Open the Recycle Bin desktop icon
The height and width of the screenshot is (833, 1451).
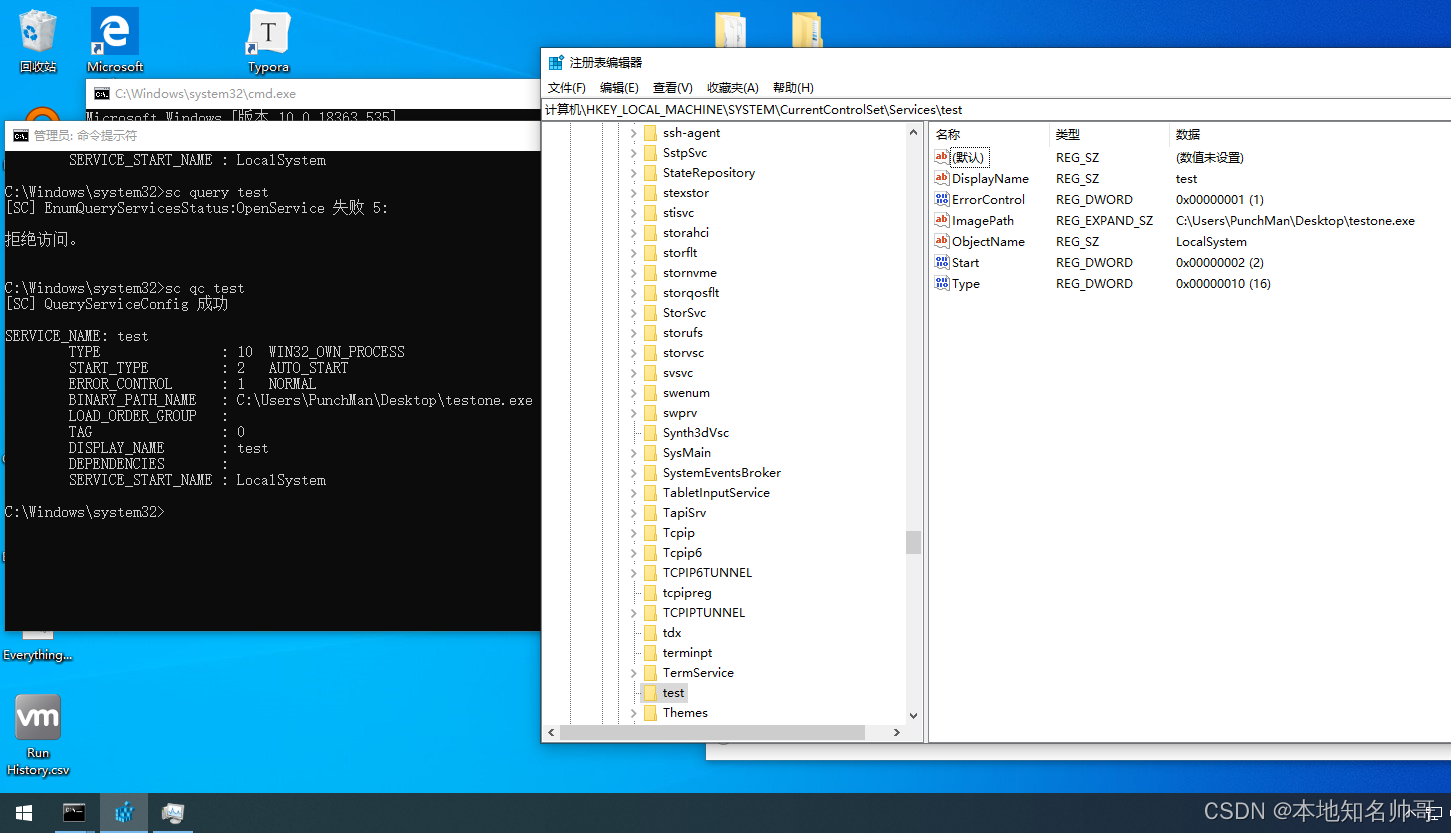(38, 40)
